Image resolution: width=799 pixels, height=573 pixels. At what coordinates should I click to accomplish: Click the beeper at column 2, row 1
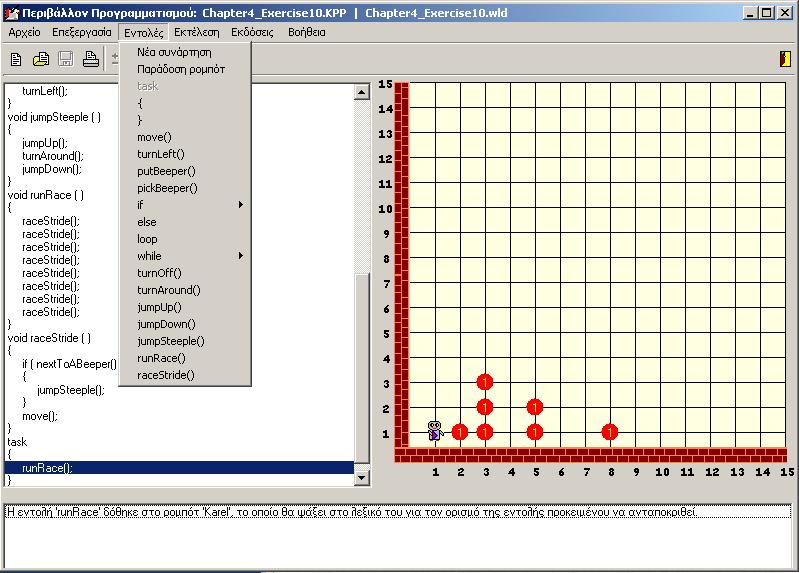[x=460, y=432]
